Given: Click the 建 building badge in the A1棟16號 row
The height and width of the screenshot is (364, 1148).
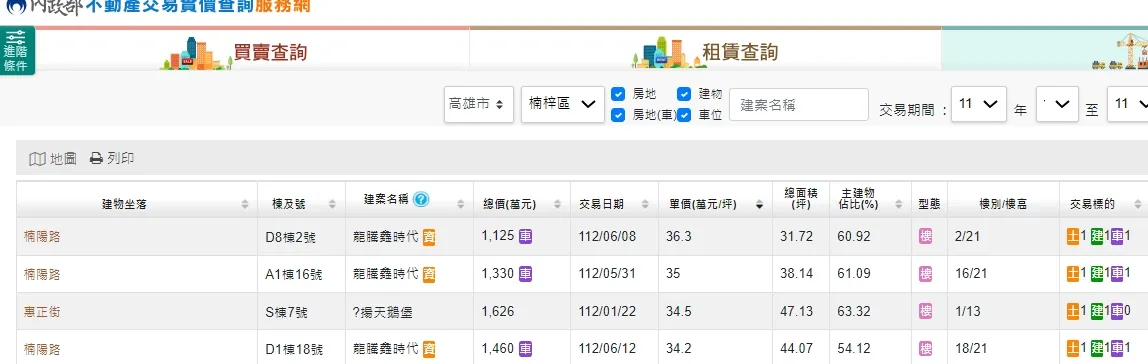Looking at the screenshot, I should 1096,274.
